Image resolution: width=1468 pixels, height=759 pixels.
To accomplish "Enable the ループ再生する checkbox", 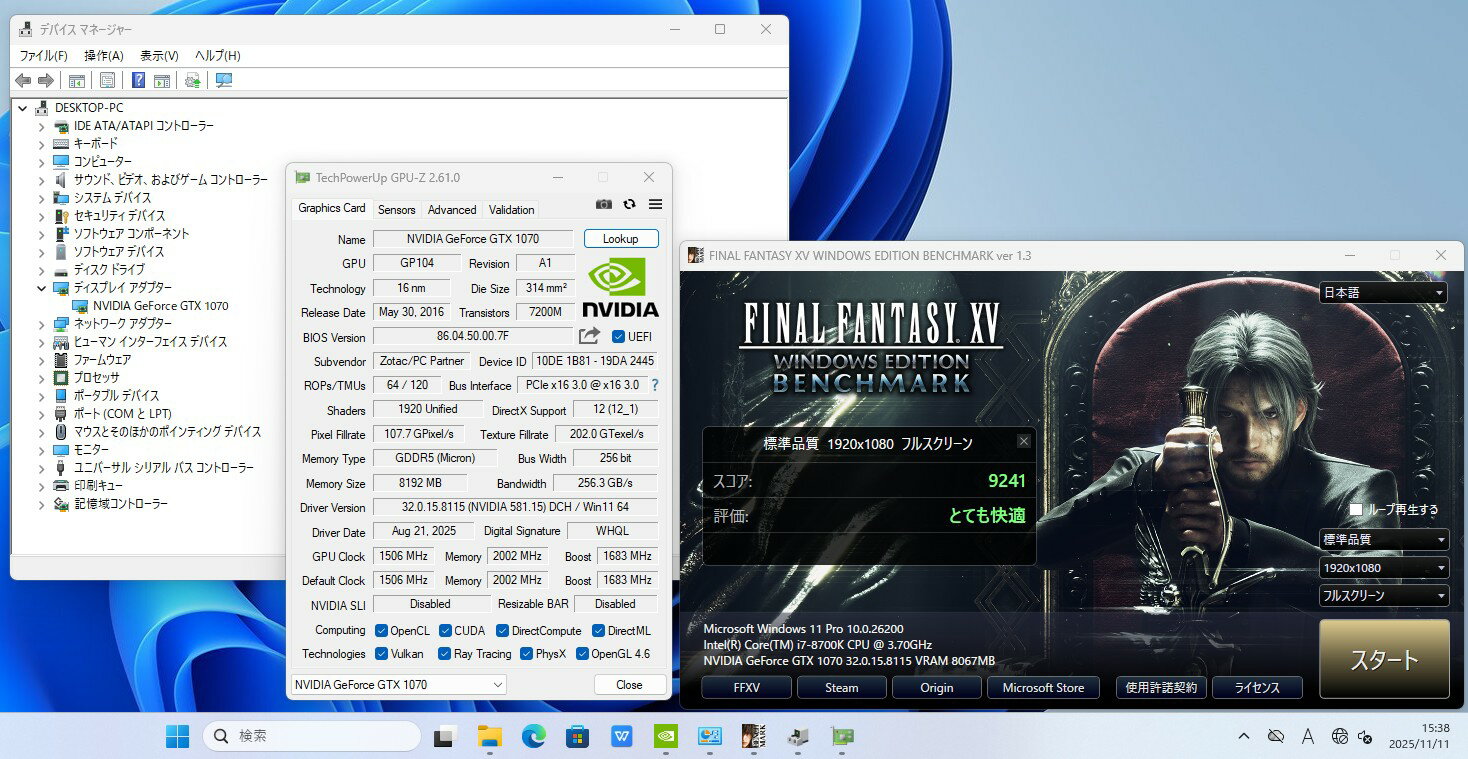I will coord(1356,510).
